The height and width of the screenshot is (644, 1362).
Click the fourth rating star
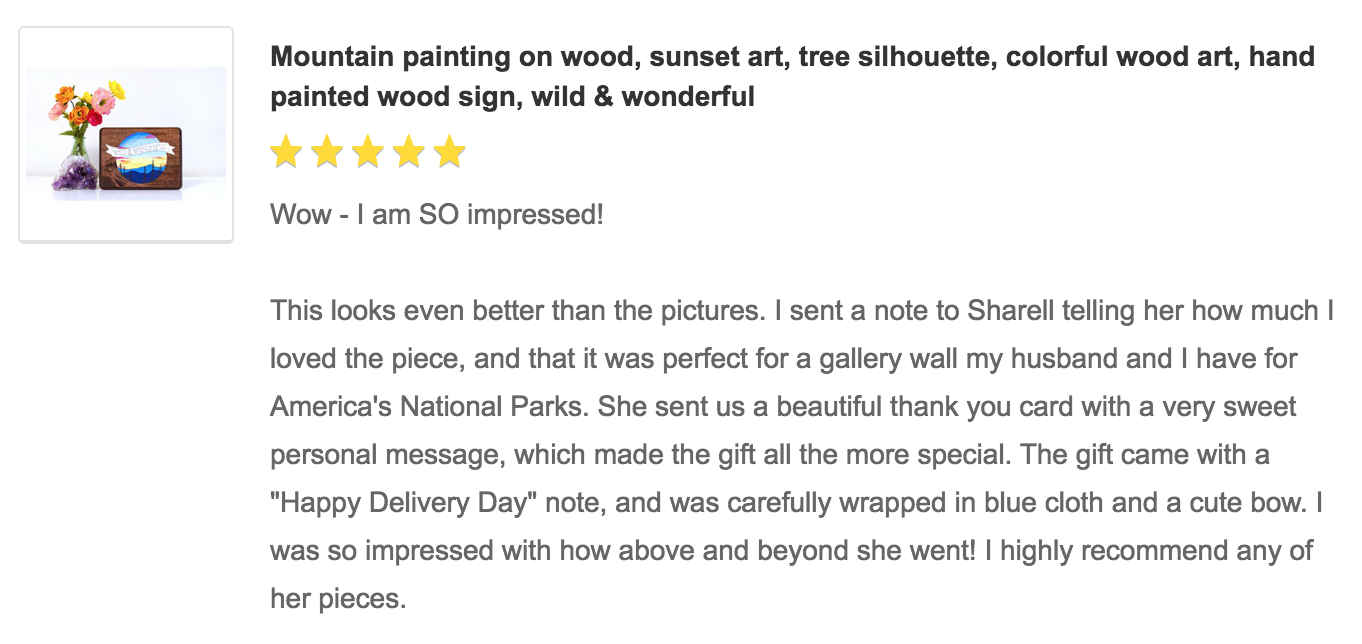pos(409,153)
